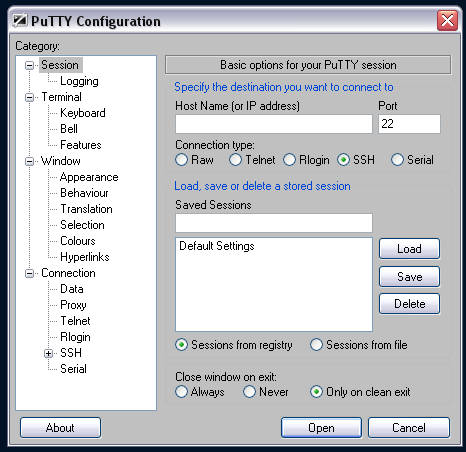Viewport: 466px width, 452px height.
Task: Focus the Host Name input field
Action: (x=274, y=124)
